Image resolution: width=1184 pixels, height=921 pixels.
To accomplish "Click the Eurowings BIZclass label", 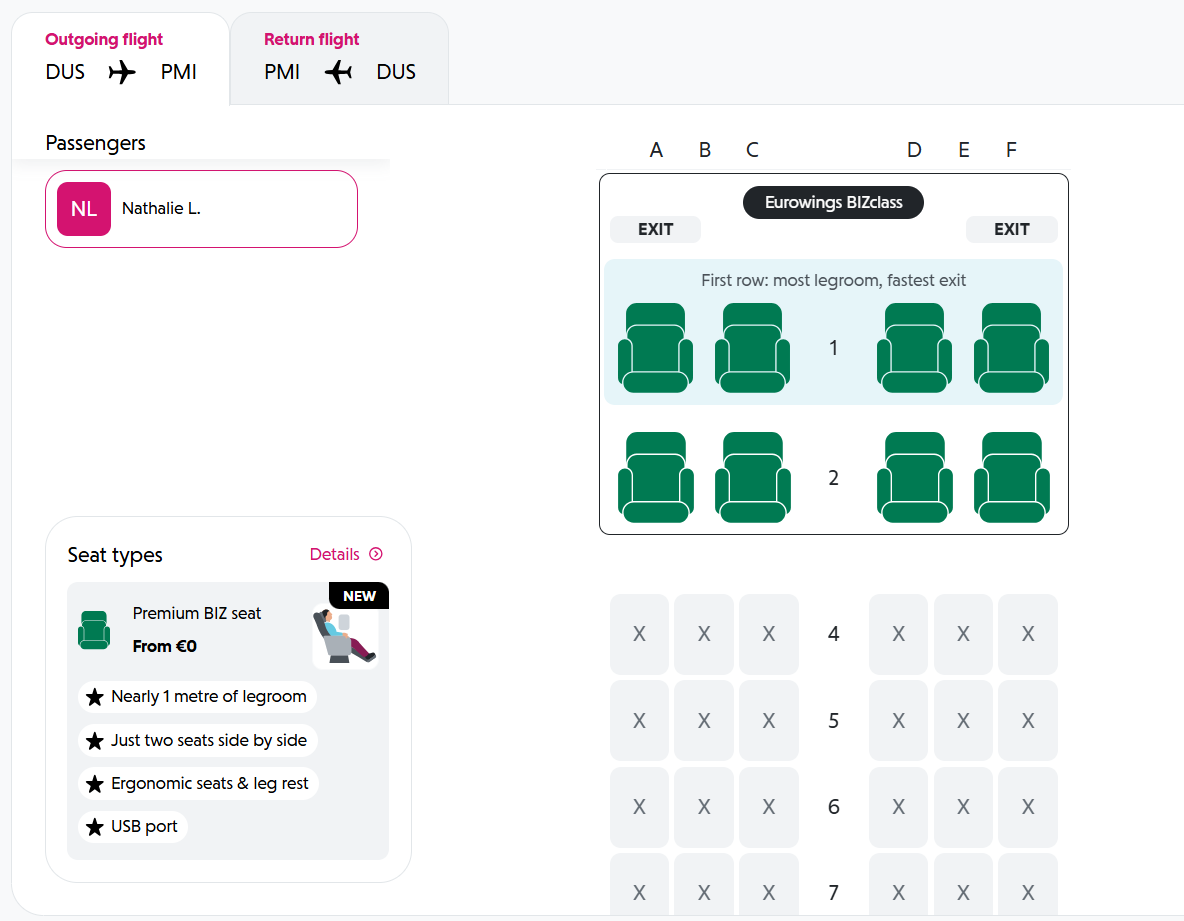I will [x=833, y=202].
